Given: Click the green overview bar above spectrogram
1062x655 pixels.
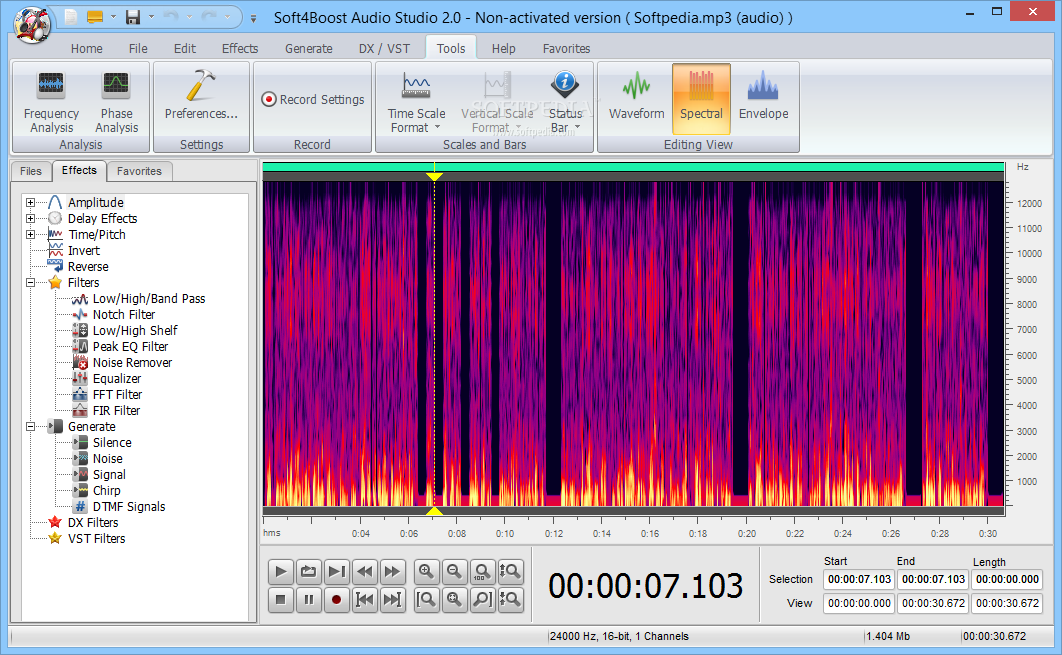Looking at the screenshot, I should 633,167.
